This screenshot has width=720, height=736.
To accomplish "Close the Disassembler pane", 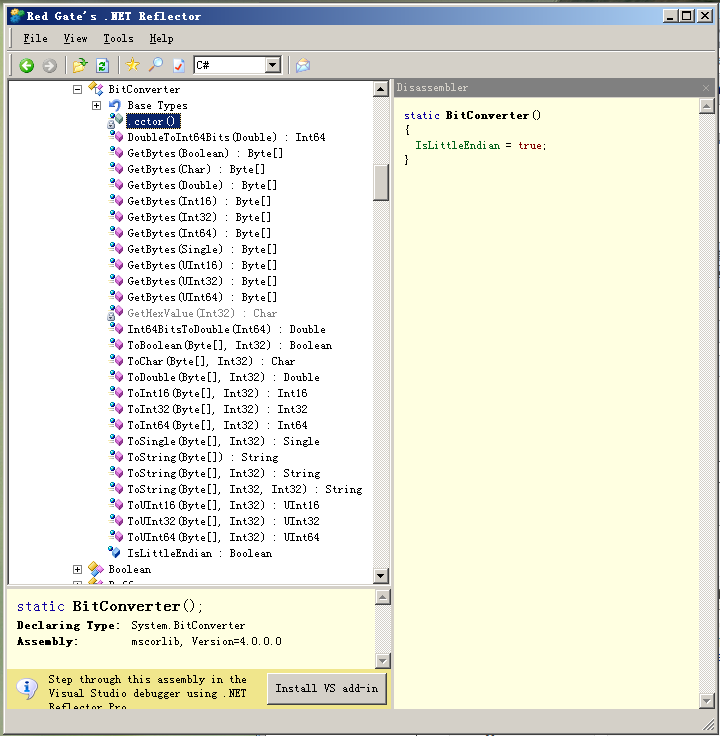I will [x=706, y=88].
